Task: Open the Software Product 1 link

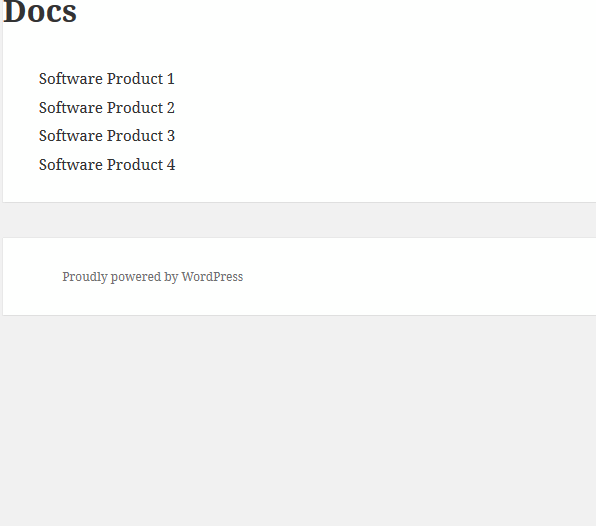Action: pyautogui.click(x=107, y=79)
